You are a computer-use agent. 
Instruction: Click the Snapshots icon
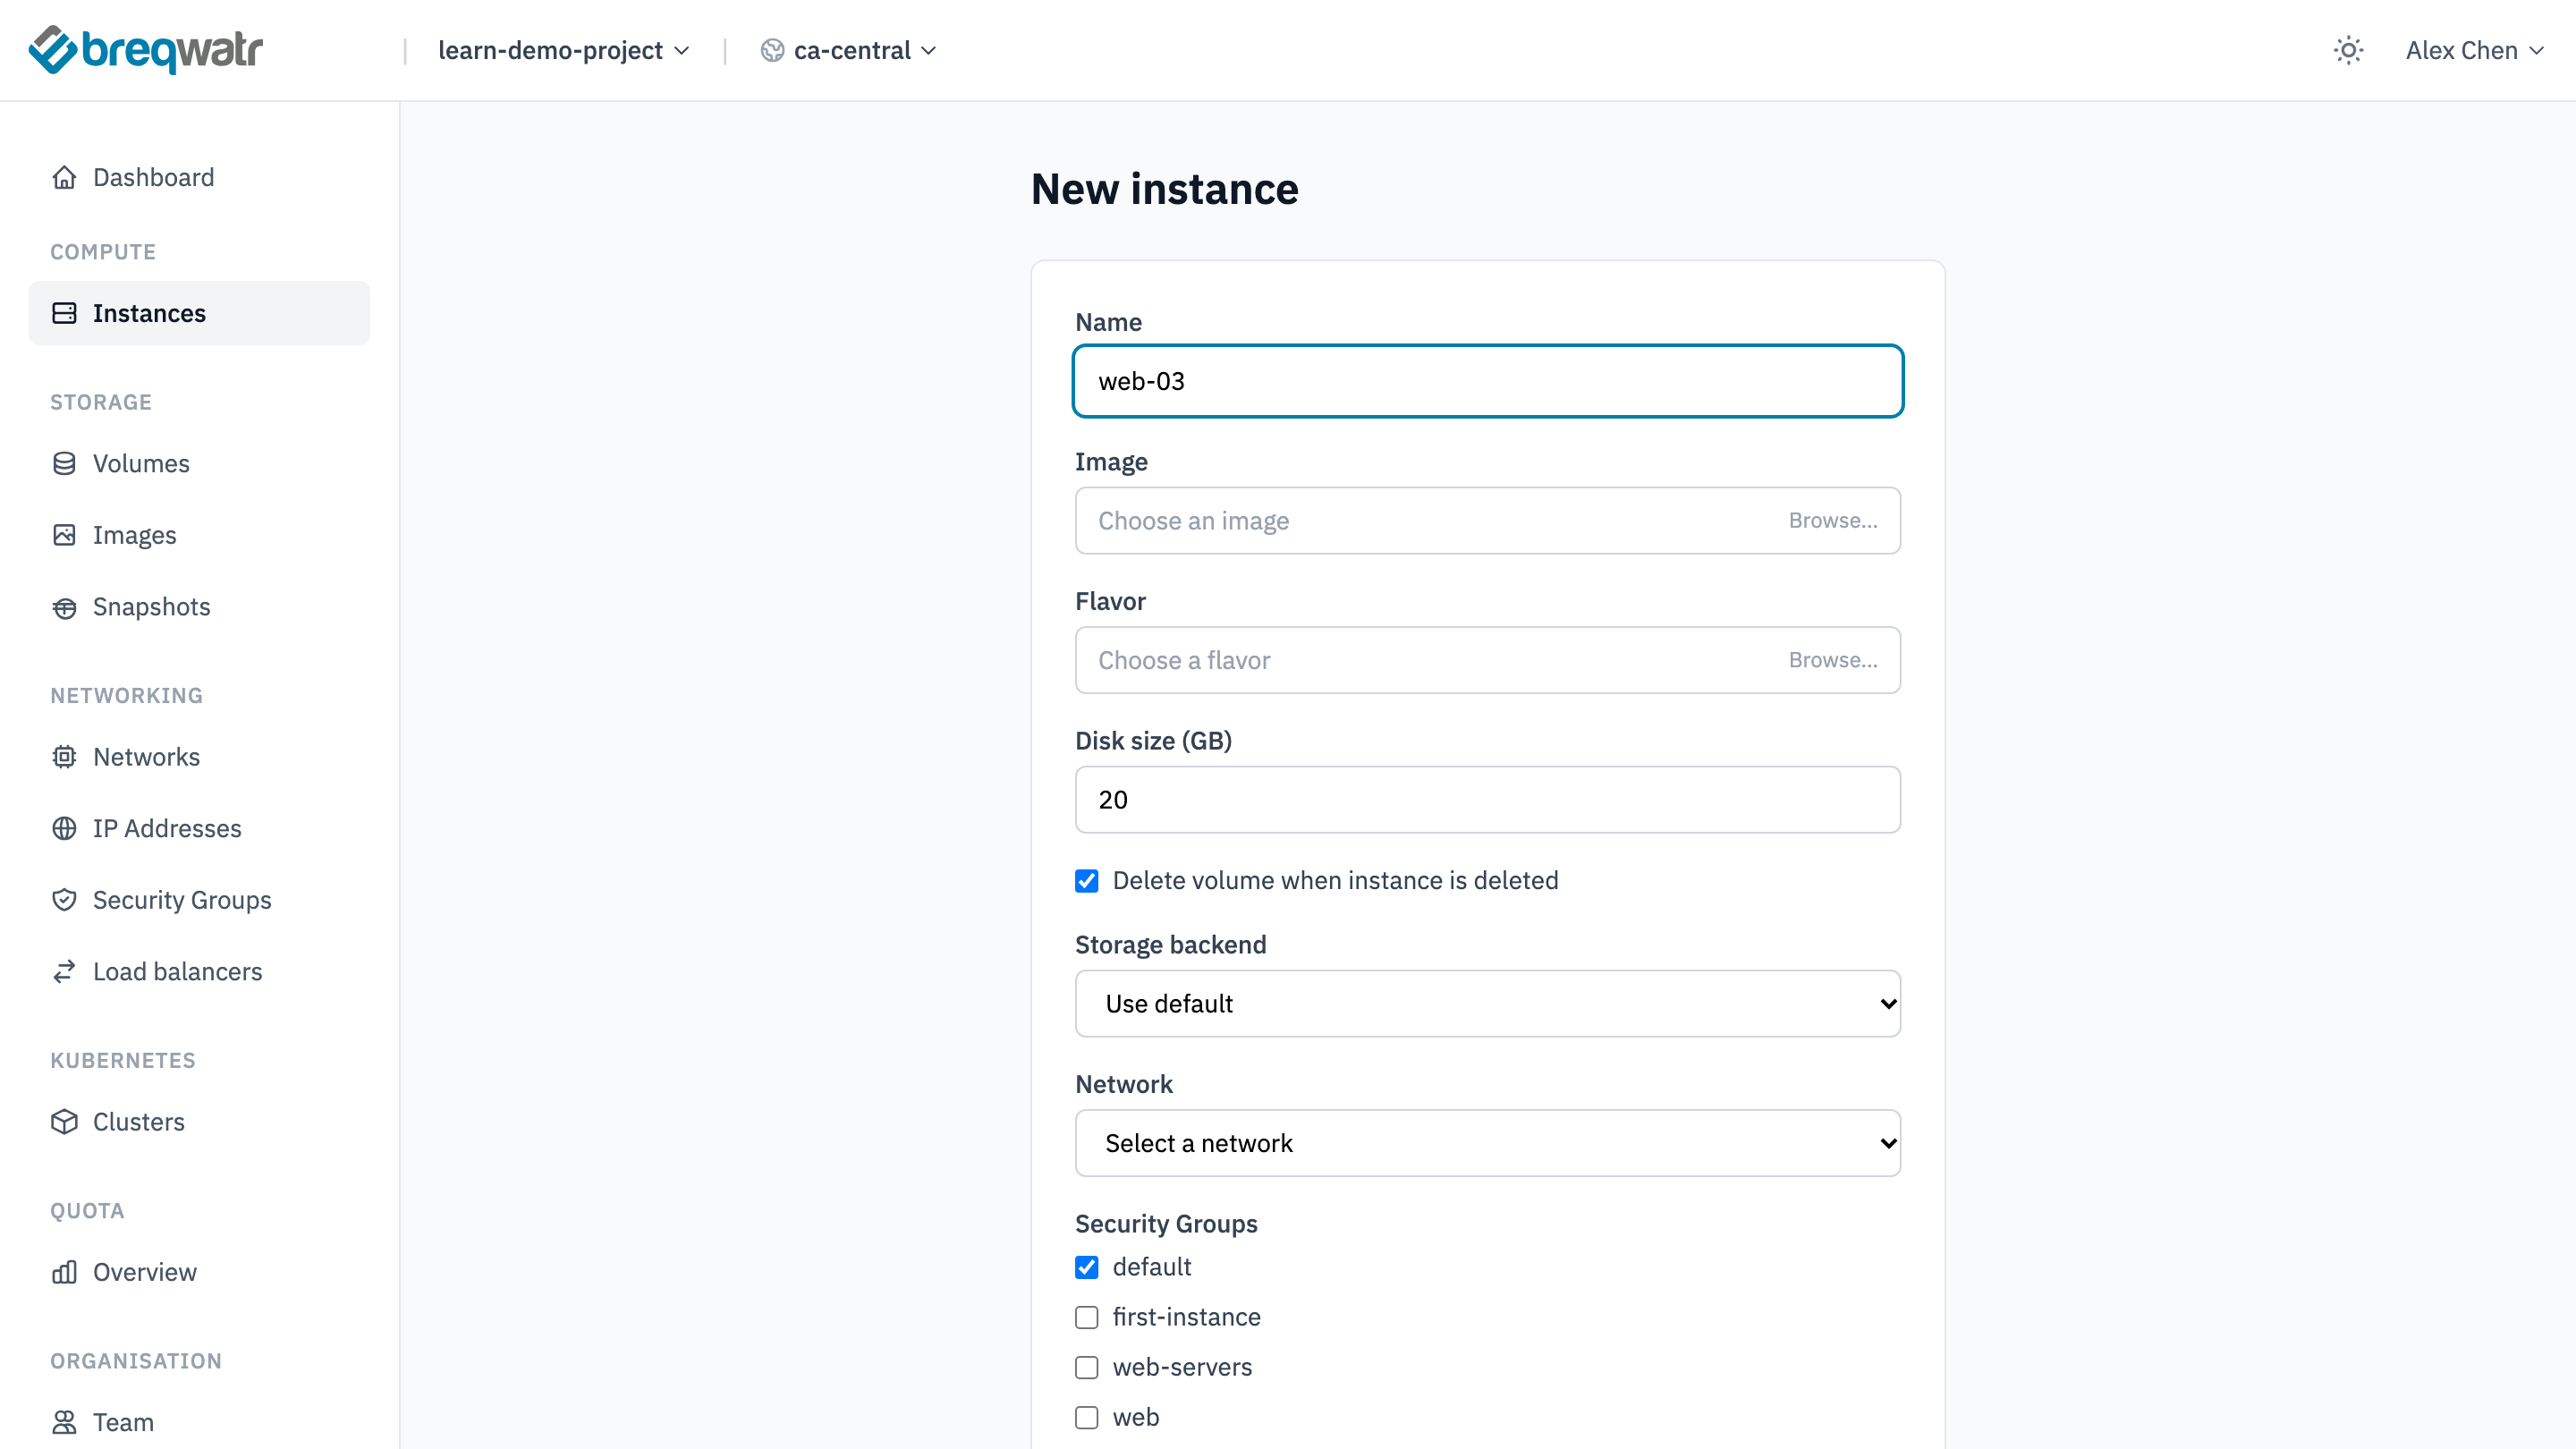click(64, 607)
